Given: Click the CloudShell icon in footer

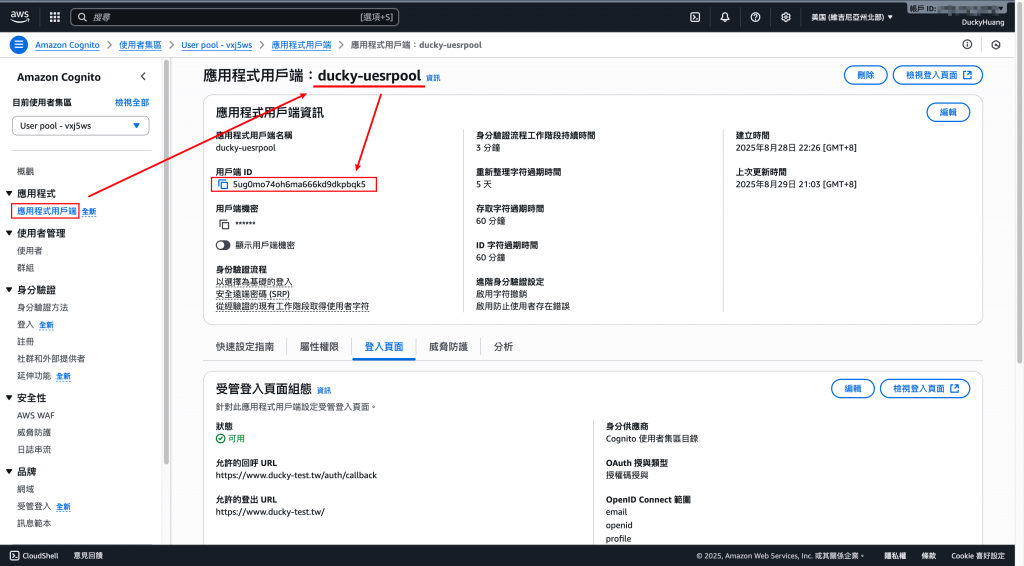Looking at the screenshot, I should pos(14,556).
